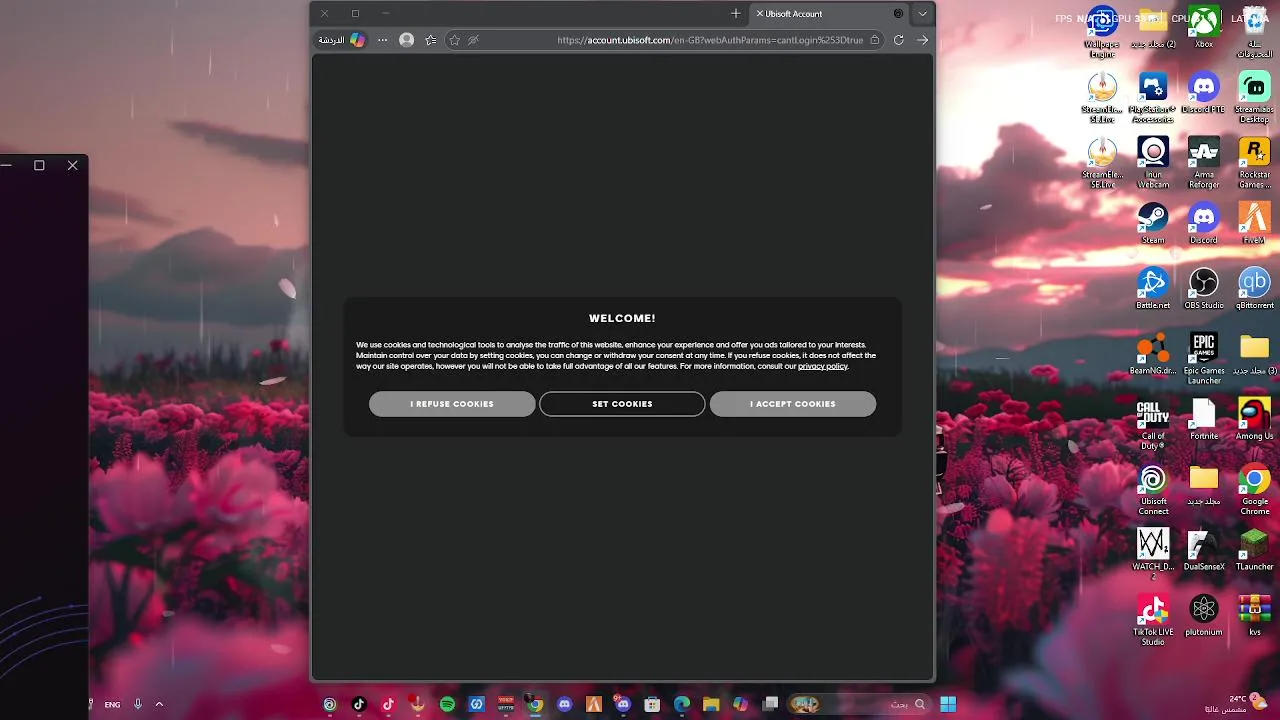
Task: Launch plutonium desktop shortcut
Action: [1204, 616]
